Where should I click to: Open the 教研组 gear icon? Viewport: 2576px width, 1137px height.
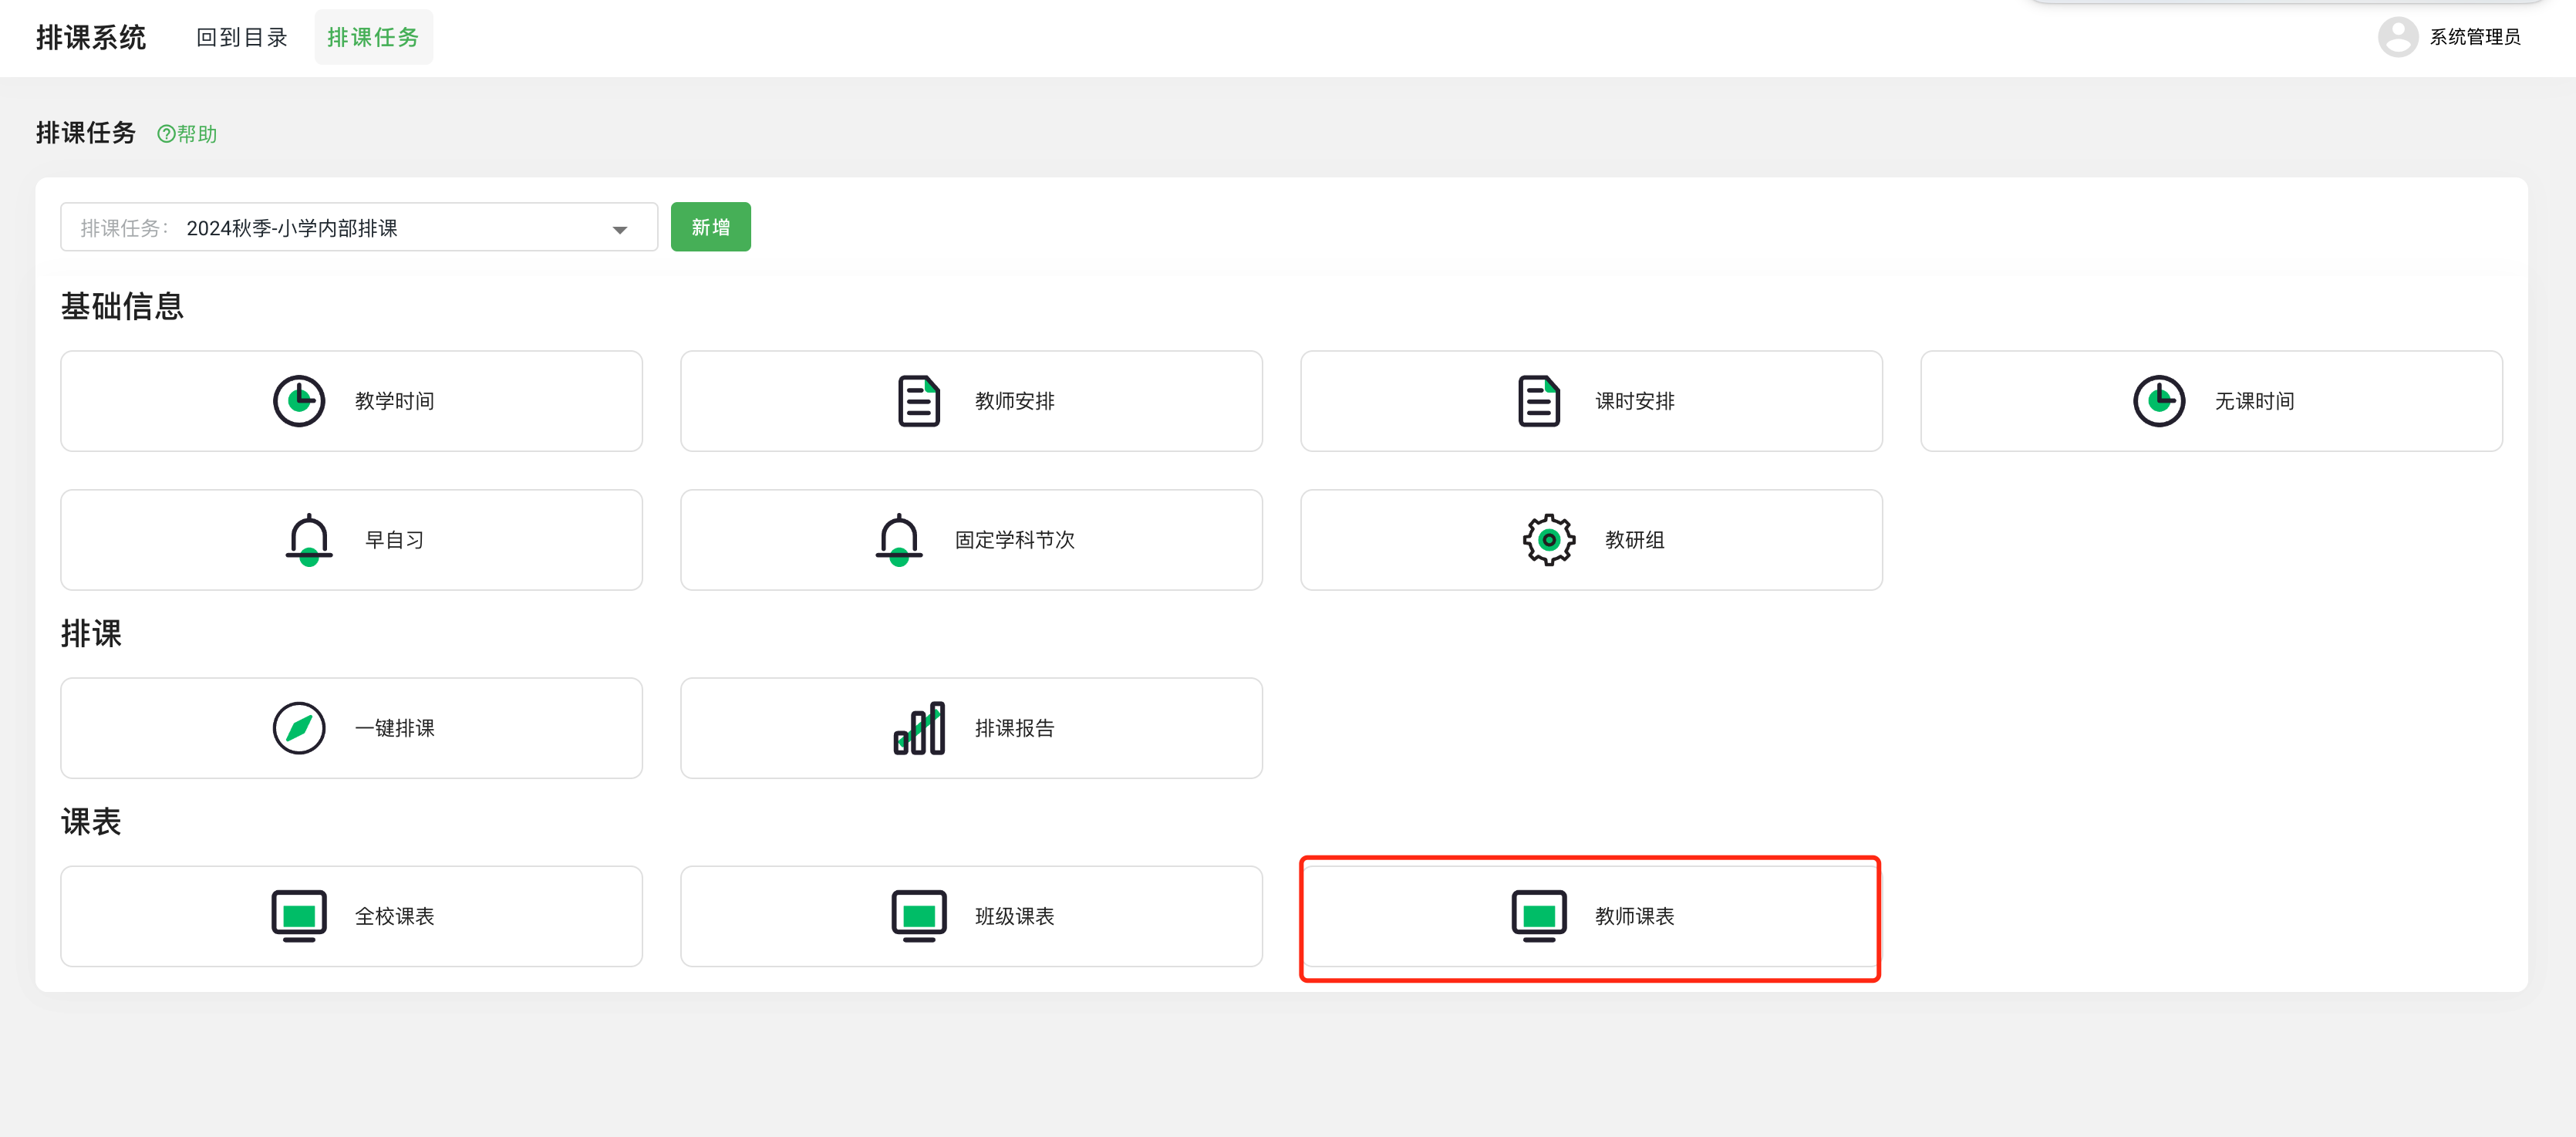click(1548, 540)
